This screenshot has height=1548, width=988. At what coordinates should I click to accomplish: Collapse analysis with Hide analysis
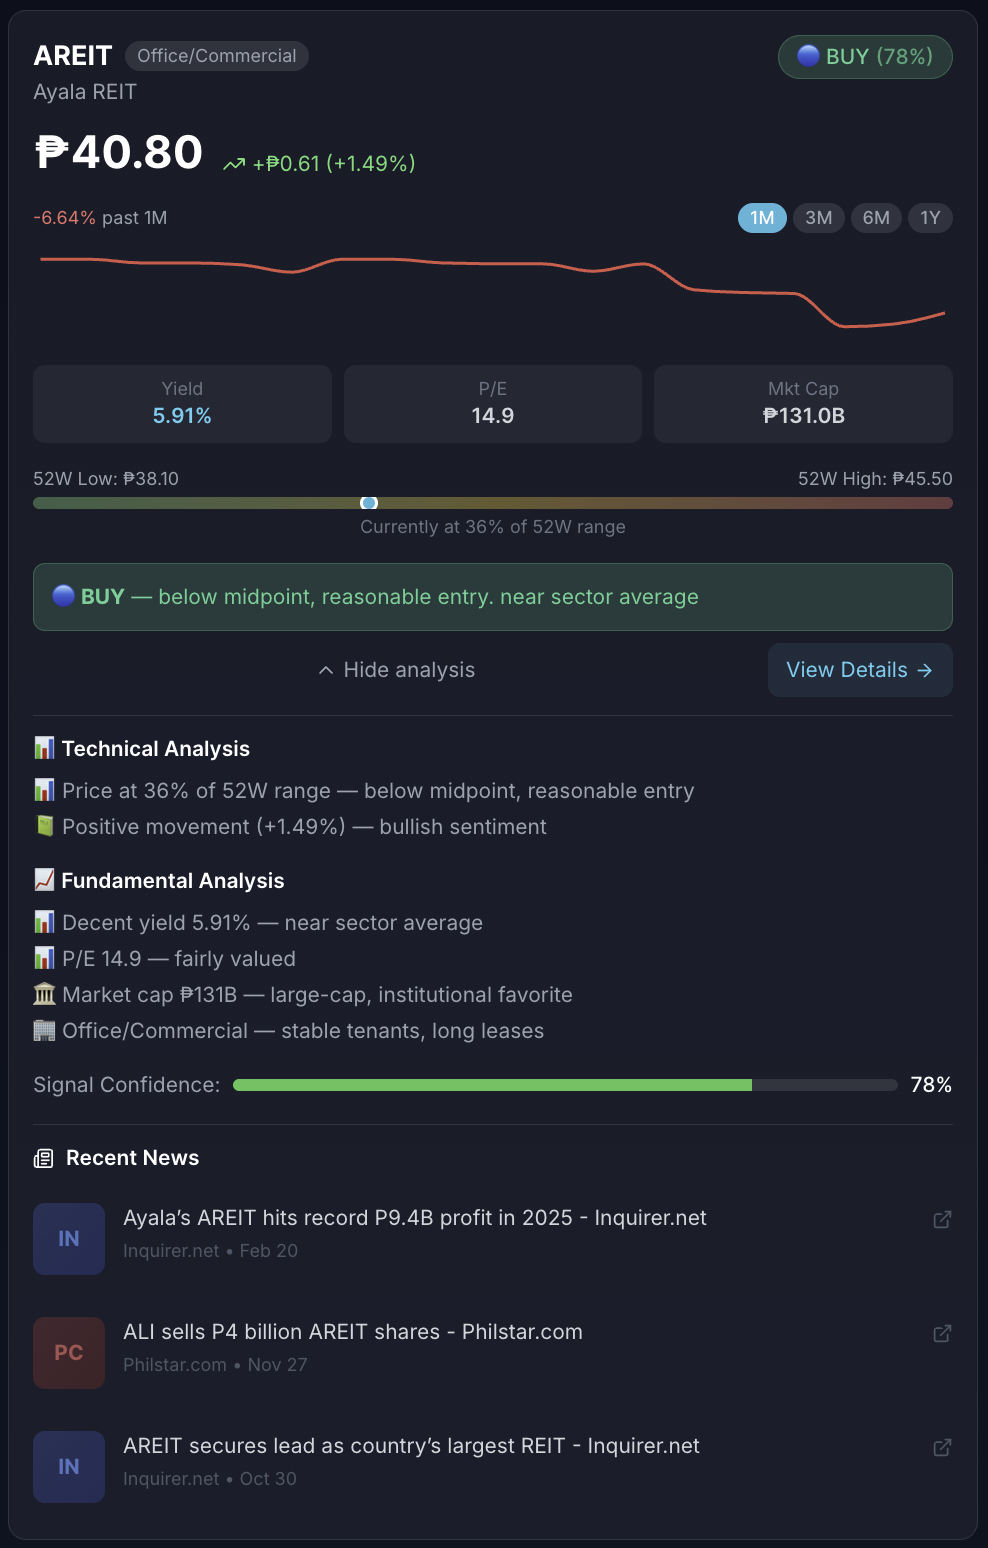click(408, 670)
